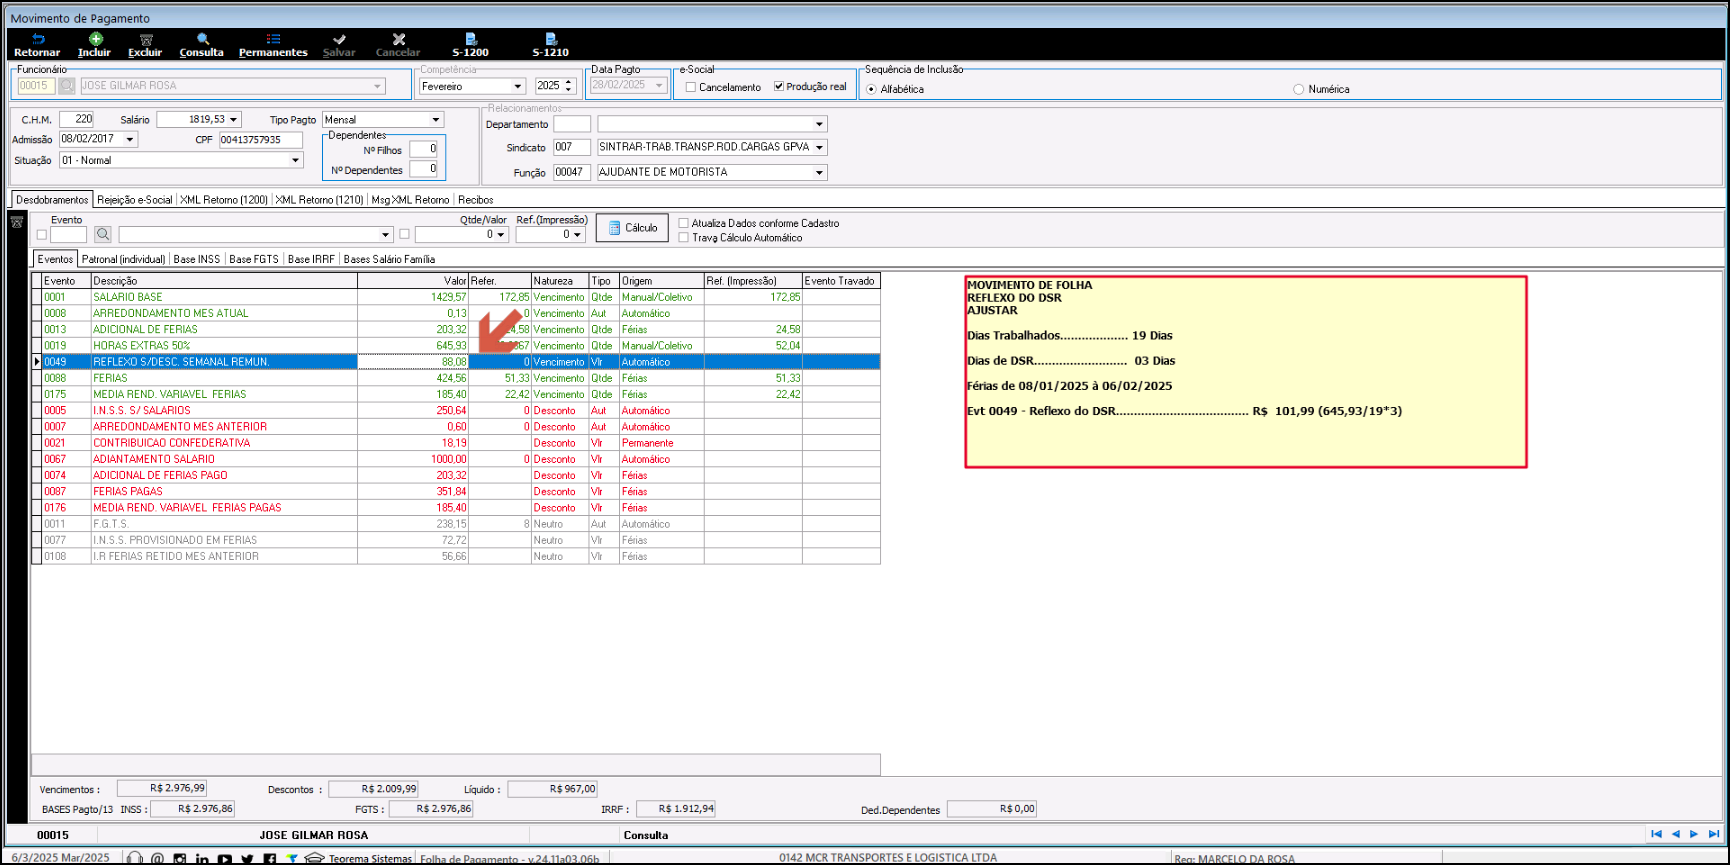Click the Evento lookup magnifier icon

(103, 234)
